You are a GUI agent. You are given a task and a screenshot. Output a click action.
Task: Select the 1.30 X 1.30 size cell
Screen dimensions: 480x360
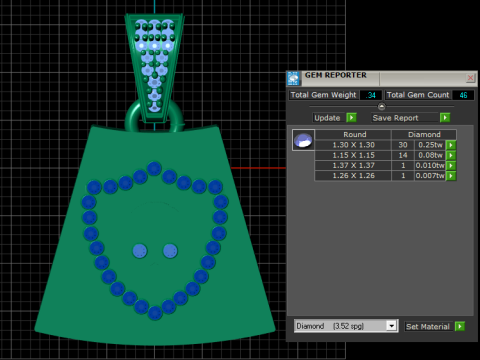click(353, 145)
